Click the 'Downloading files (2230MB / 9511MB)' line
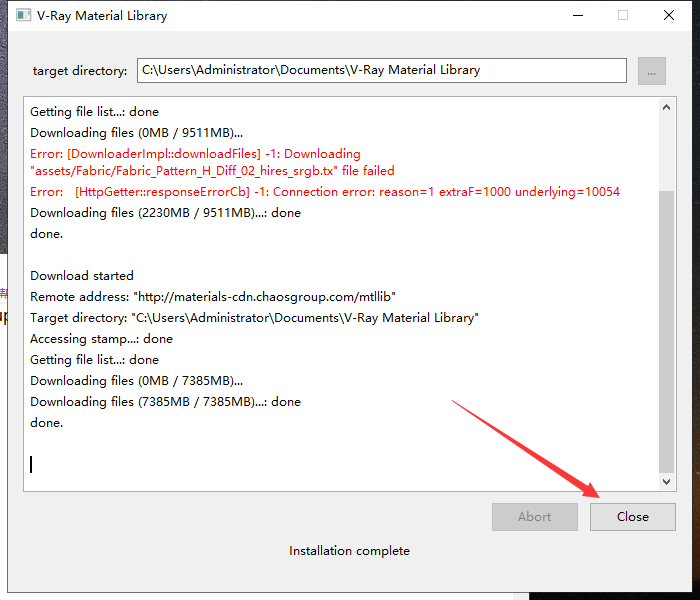 [x=165, y=213]
